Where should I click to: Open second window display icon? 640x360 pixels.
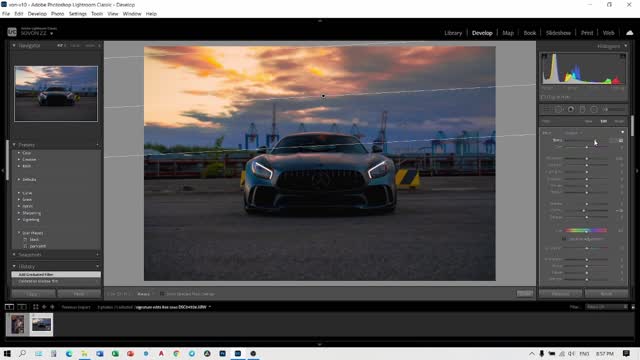[x=22, y=307]
